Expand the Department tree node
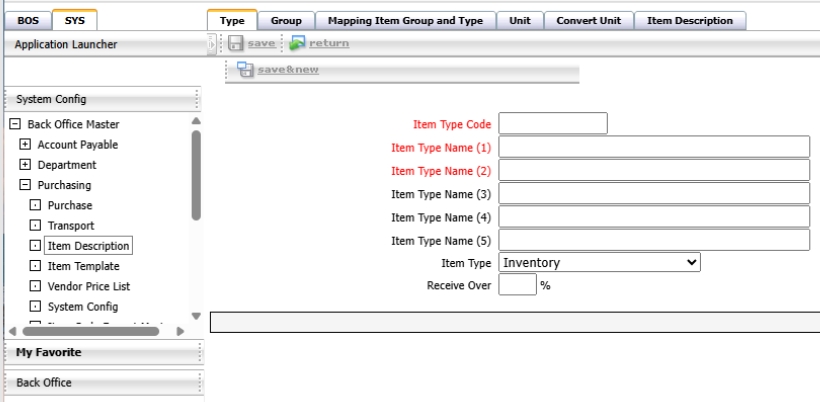Image resolution: width=820 pixels, height=402 pixels. [25, 165]
